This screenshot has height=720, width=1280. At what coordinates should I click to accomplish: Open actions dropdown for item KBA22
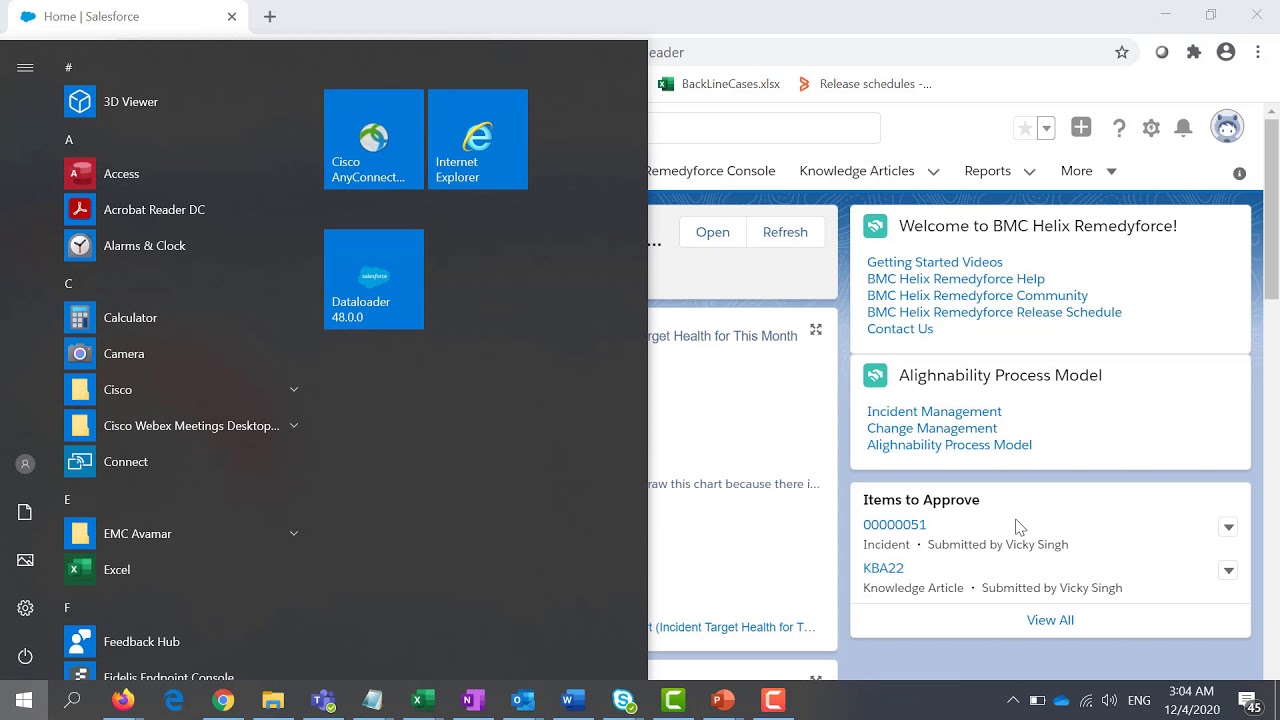pyautogui.click(x=1228, y=571)
